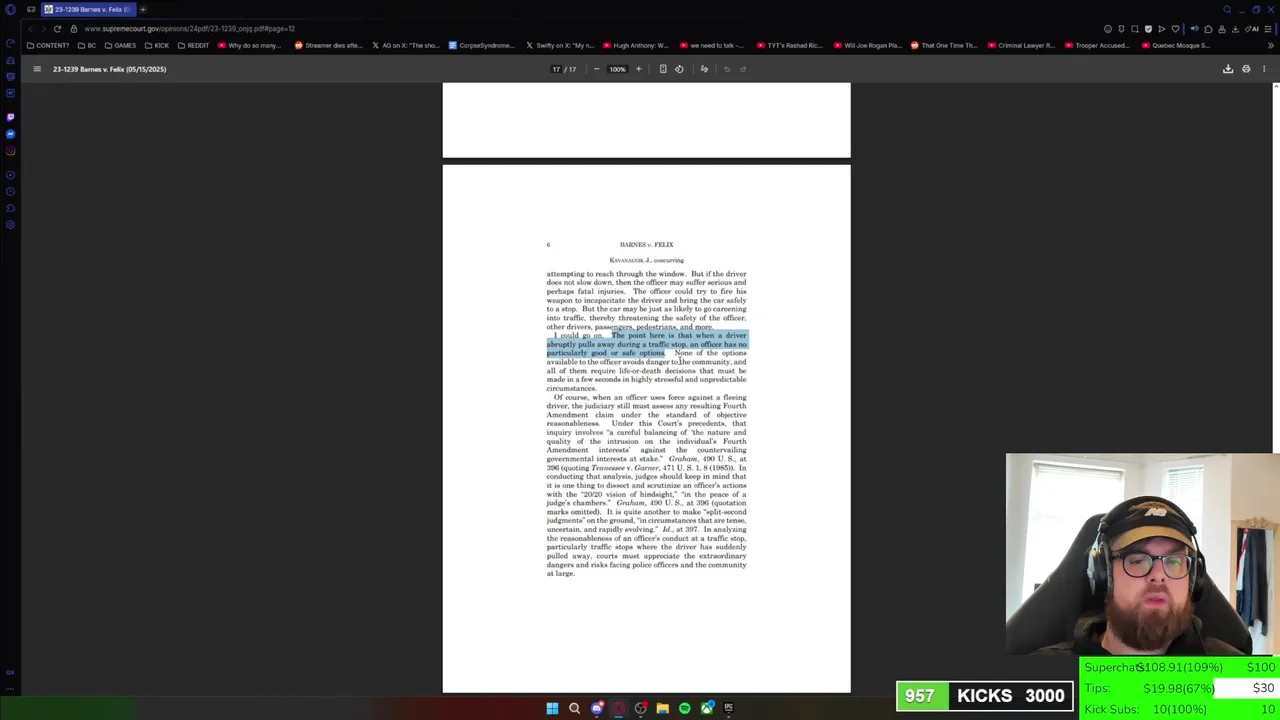Print the PDF document
Image resolution: width=1280 pixels, height=720 pixels.
[1246, 69]
